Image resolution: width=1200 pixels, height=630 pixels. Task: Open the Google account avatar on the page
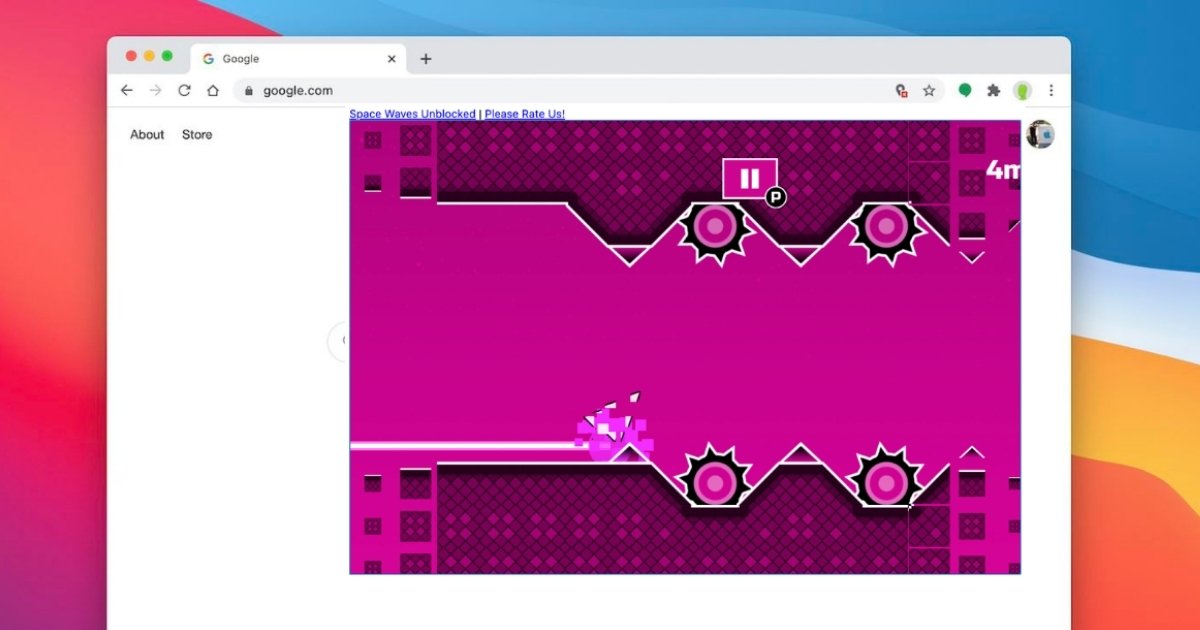tap(1040, 134)
